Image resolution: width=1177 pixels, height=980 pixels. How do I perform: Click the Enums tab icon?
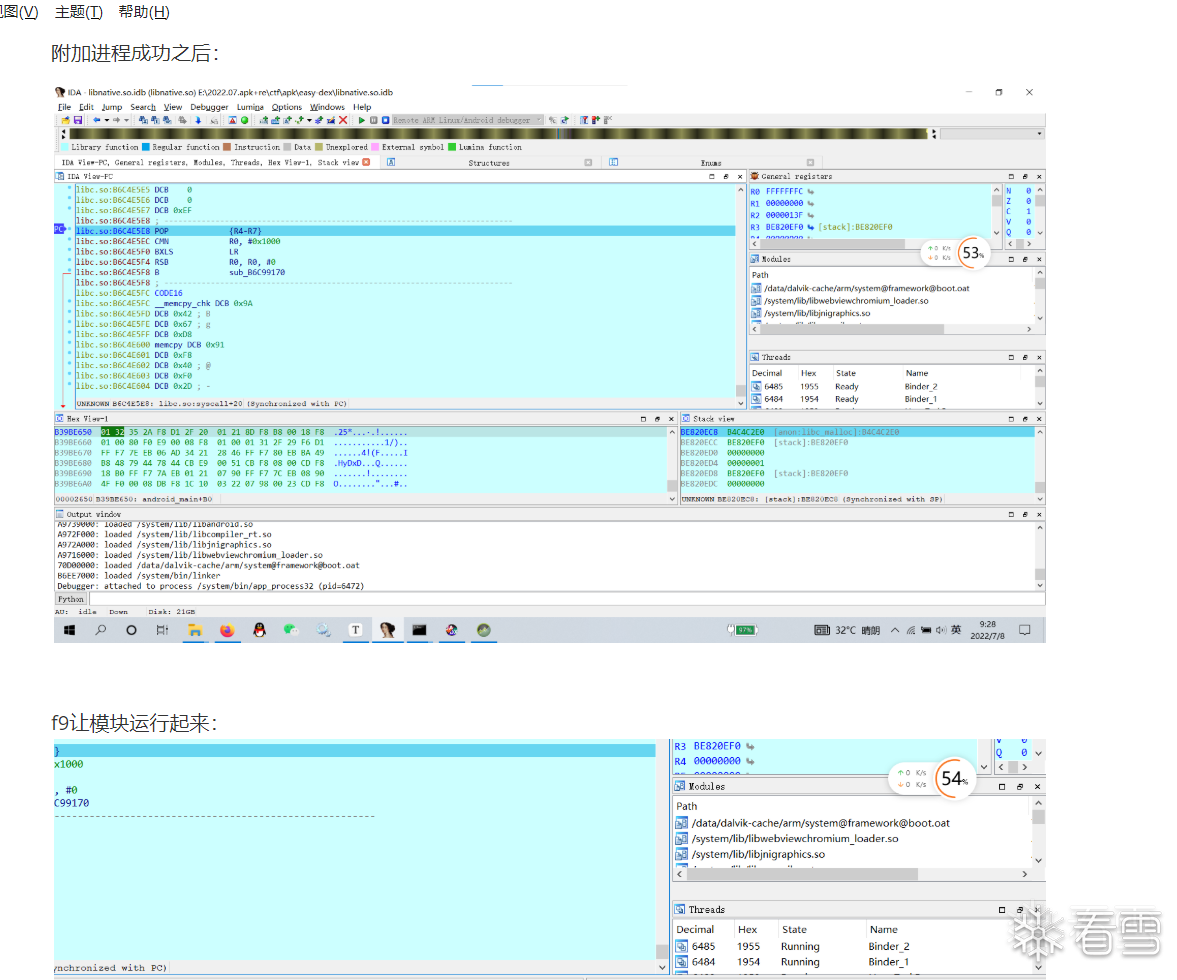613,162
